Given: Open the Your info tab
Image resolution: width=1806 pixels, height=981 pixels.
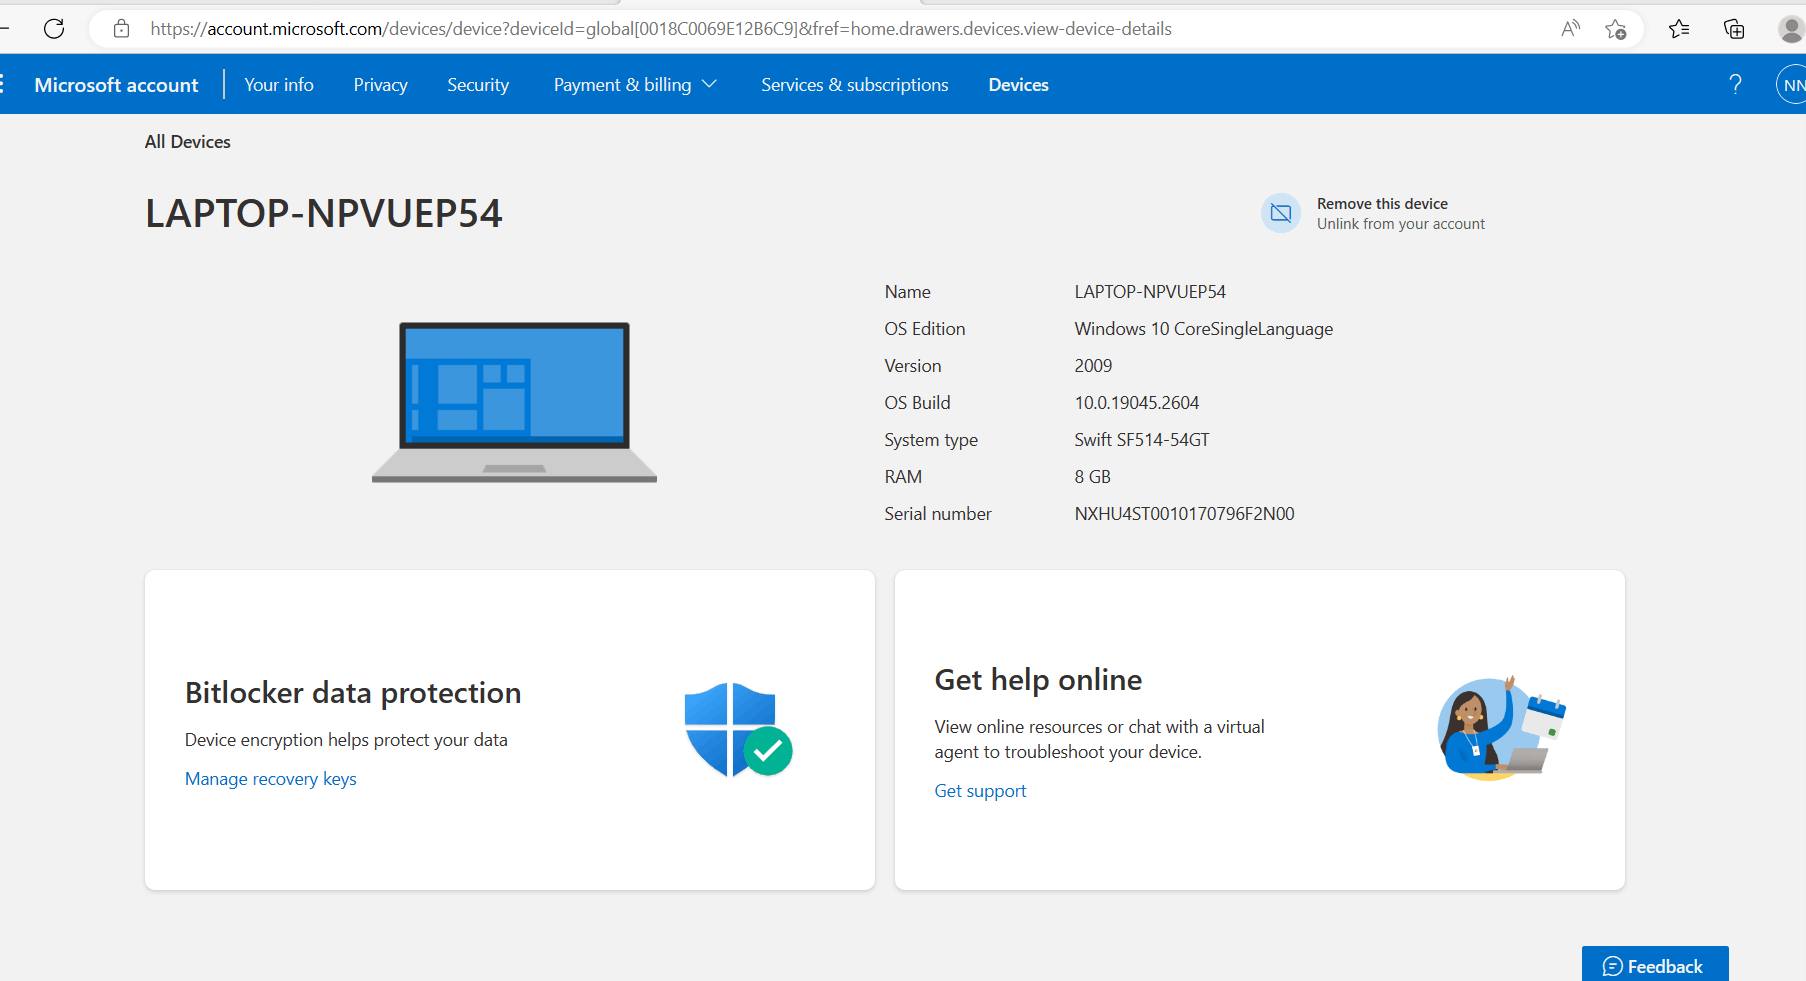Looking at the screenshot, I should coord(279,85).
